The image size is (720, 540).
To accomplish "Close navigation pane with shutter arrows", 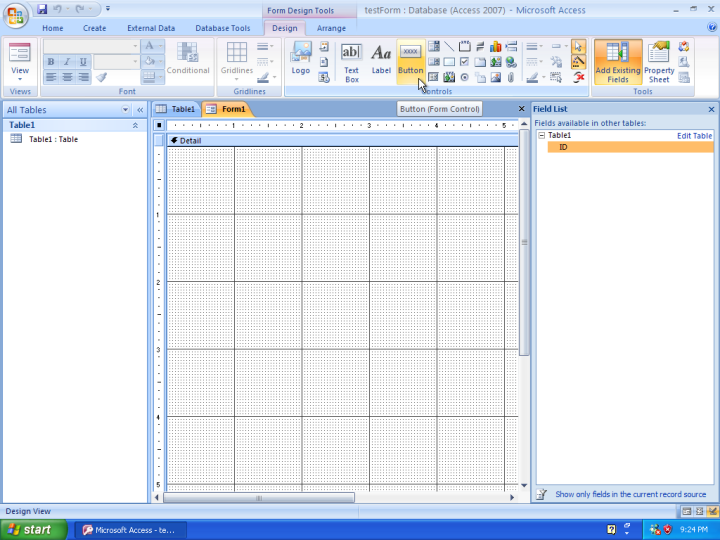I will (140, 110).
